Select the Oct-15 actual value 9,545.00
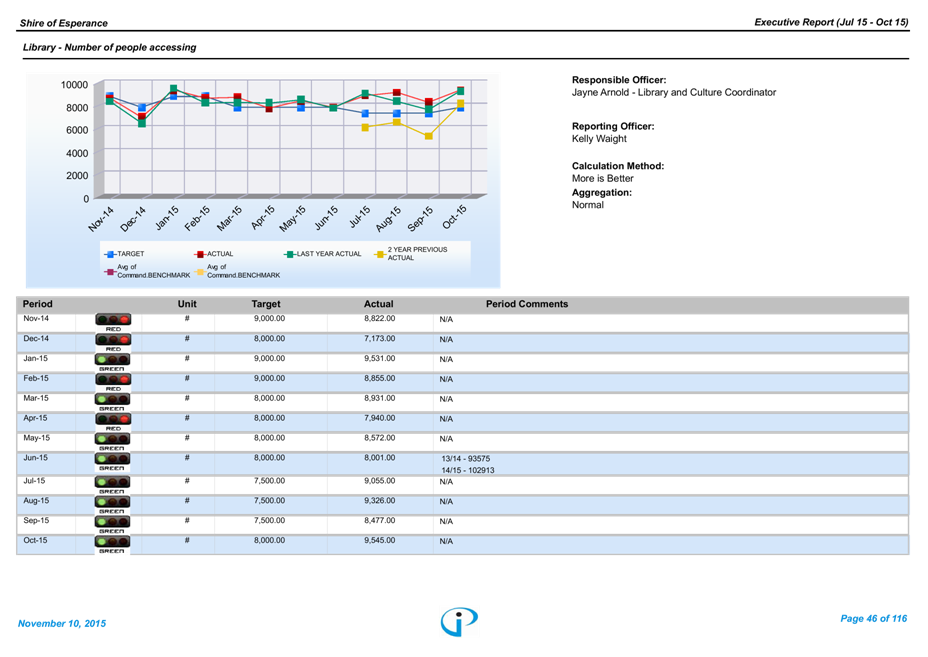Screen dimensions: 928x657 379,541
